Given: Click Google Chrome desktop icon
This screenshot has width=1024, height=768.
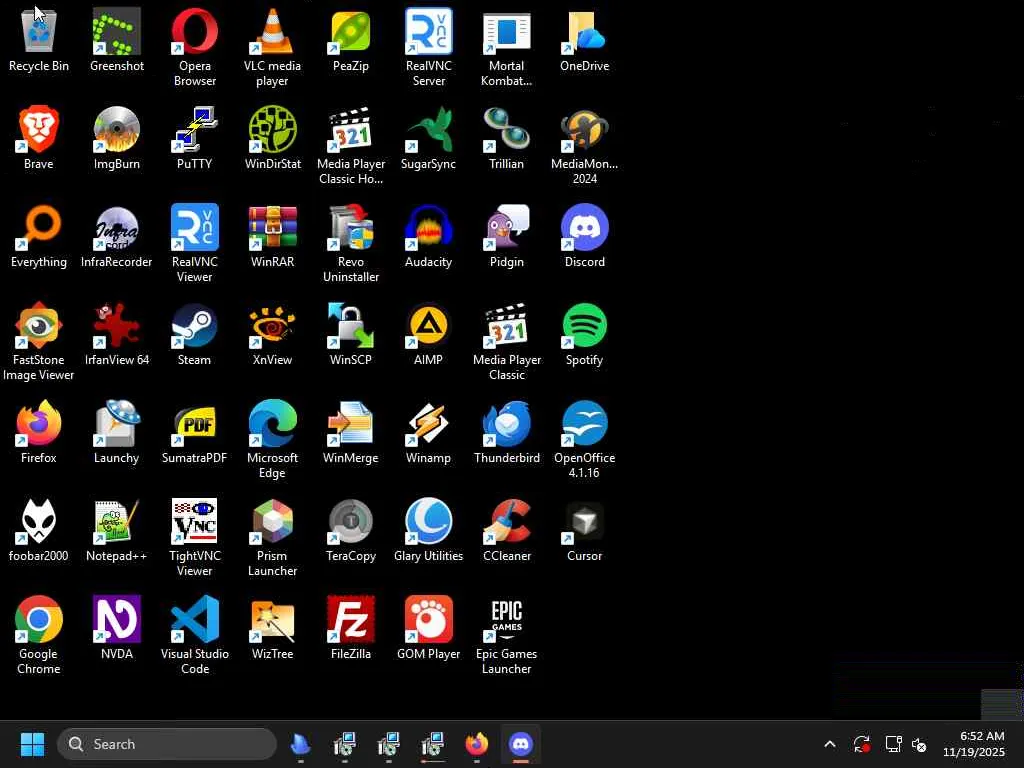Looking at the screenshot, I should 39,618.
